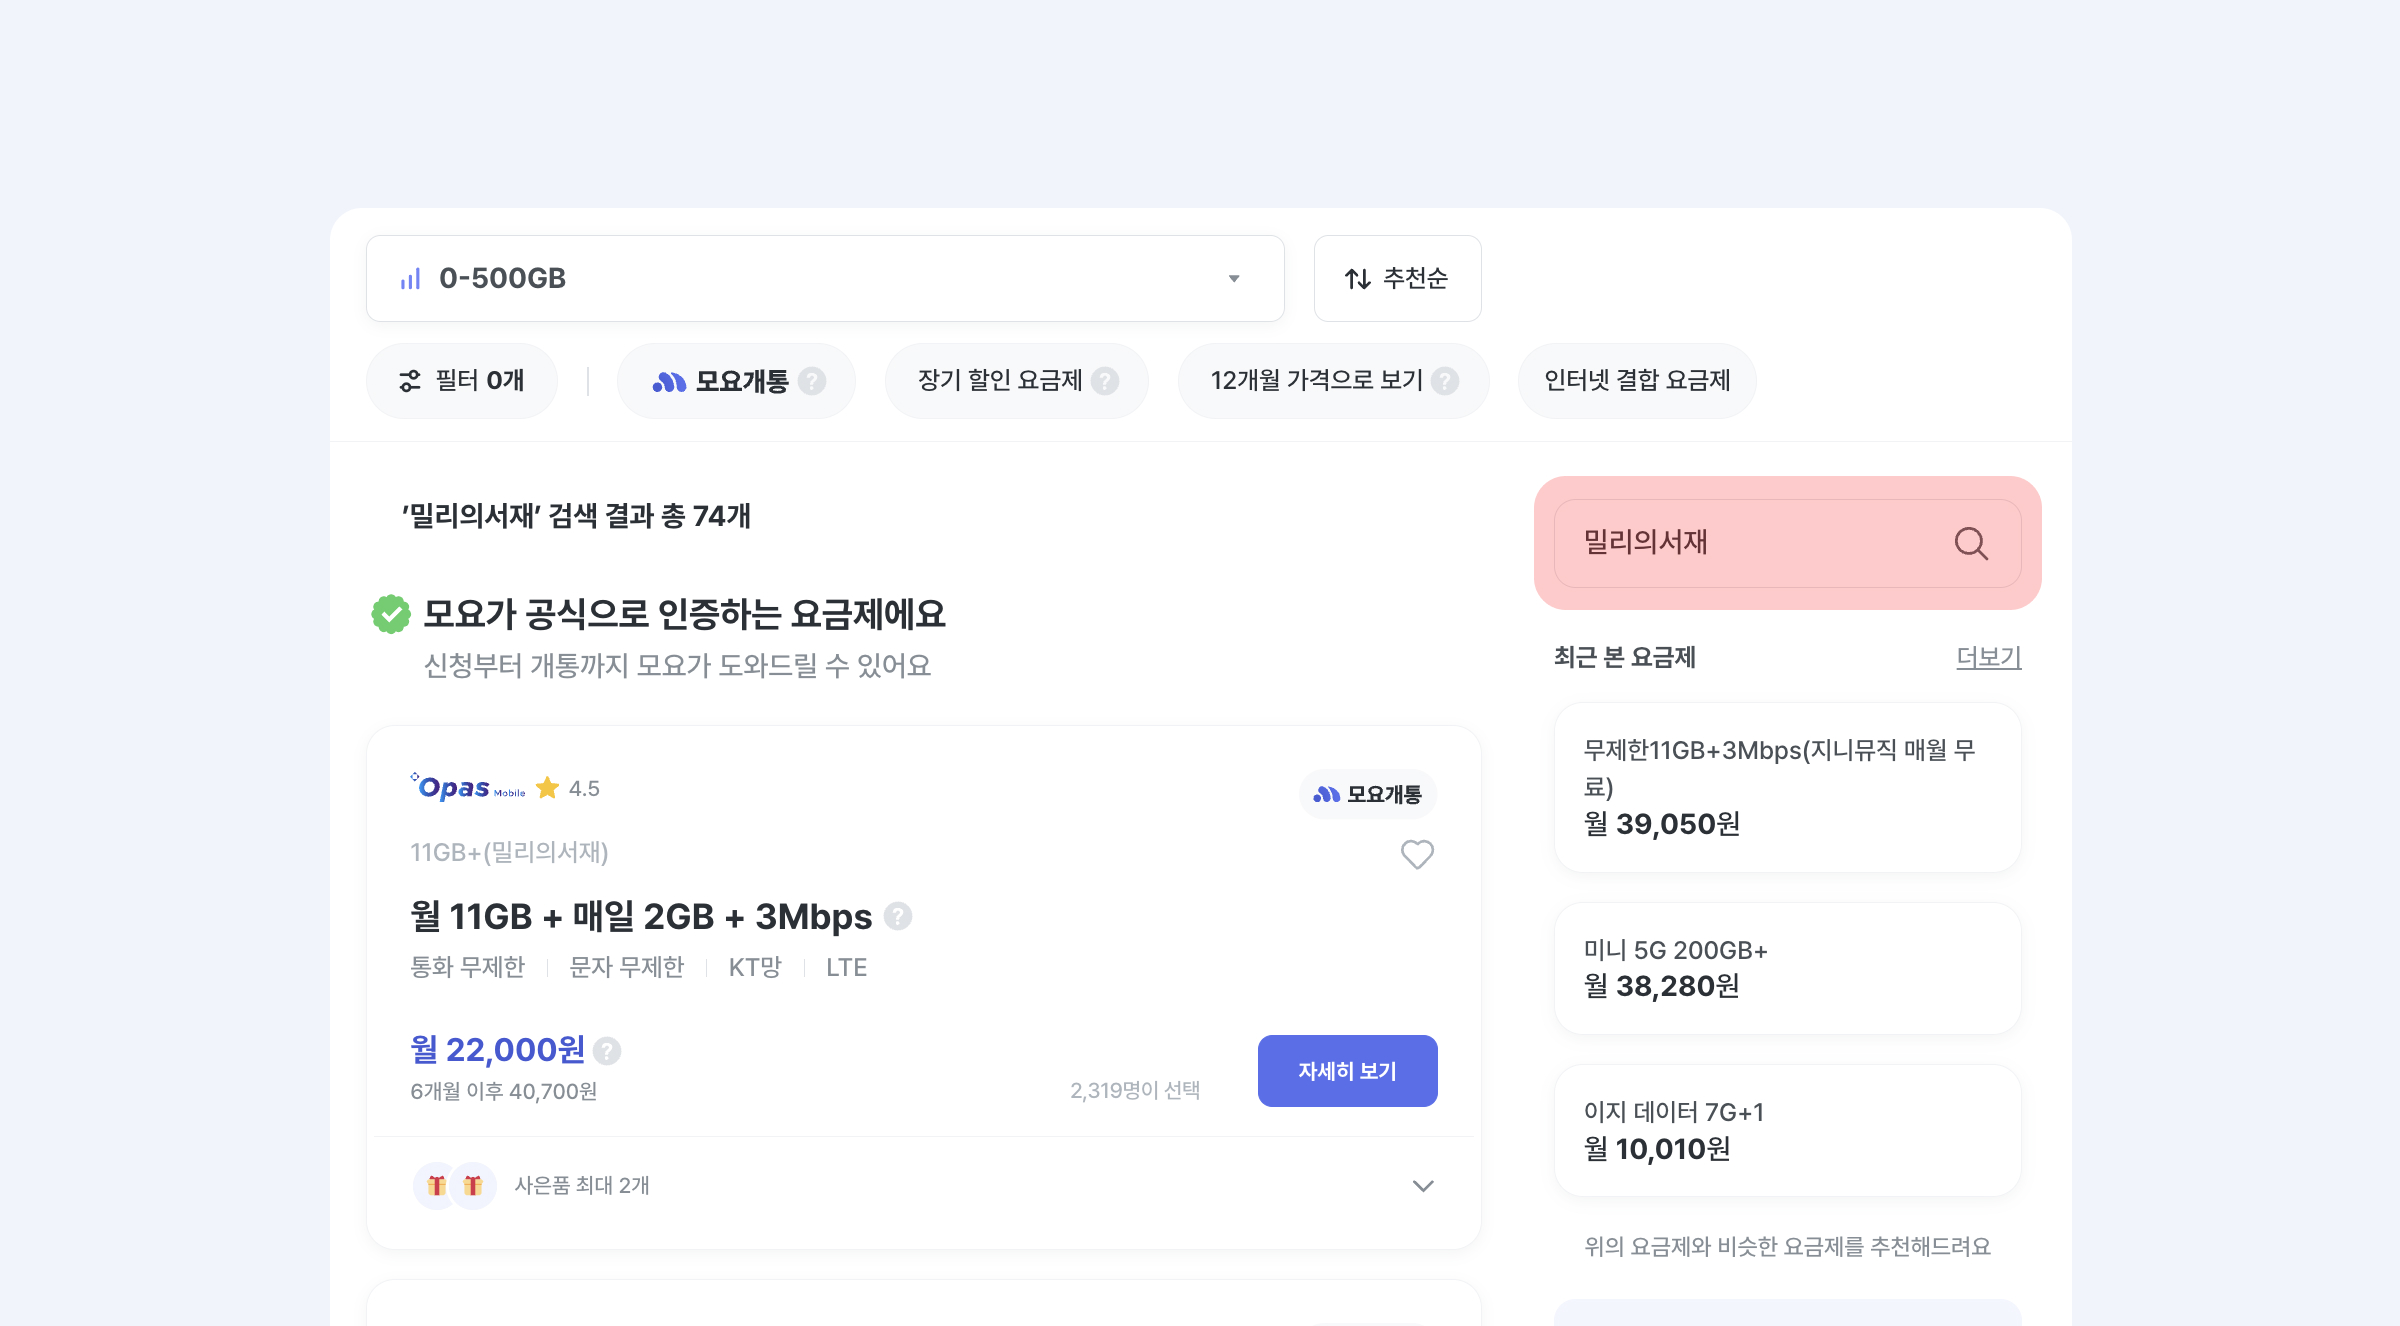Click the gift icons in 사은품 row
Image resolution: width=2400 pixels, height=1326 pixels.
[x=455, y=1186]
